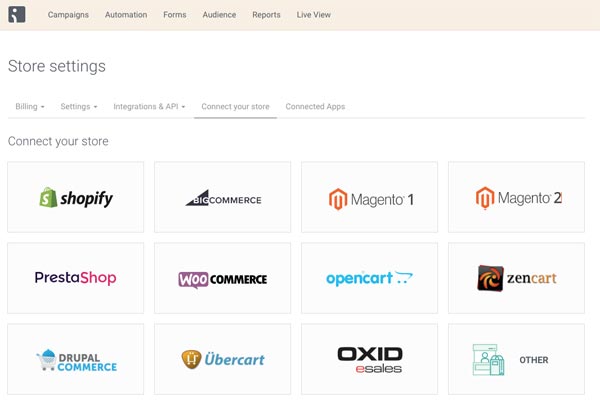Connect a Zen Cart store
This screenshot has width=600, height=402.
coord(517,278)
